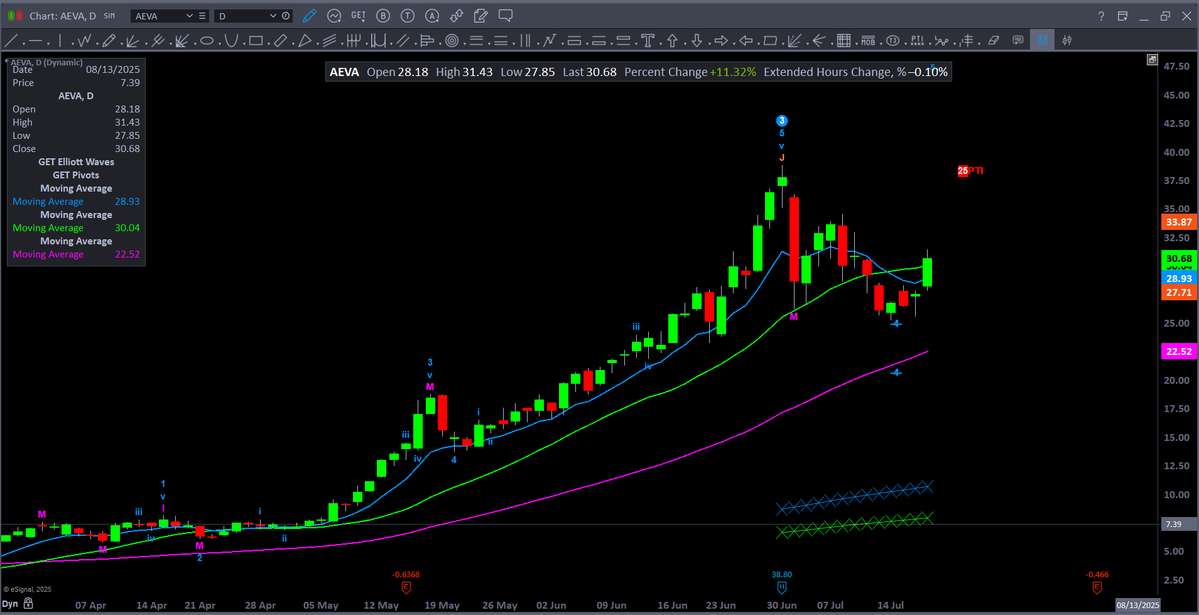Open the symbol list icon beside AEVA
Image resolution: width=1199 pixels, height=615 pixels.
201,15
